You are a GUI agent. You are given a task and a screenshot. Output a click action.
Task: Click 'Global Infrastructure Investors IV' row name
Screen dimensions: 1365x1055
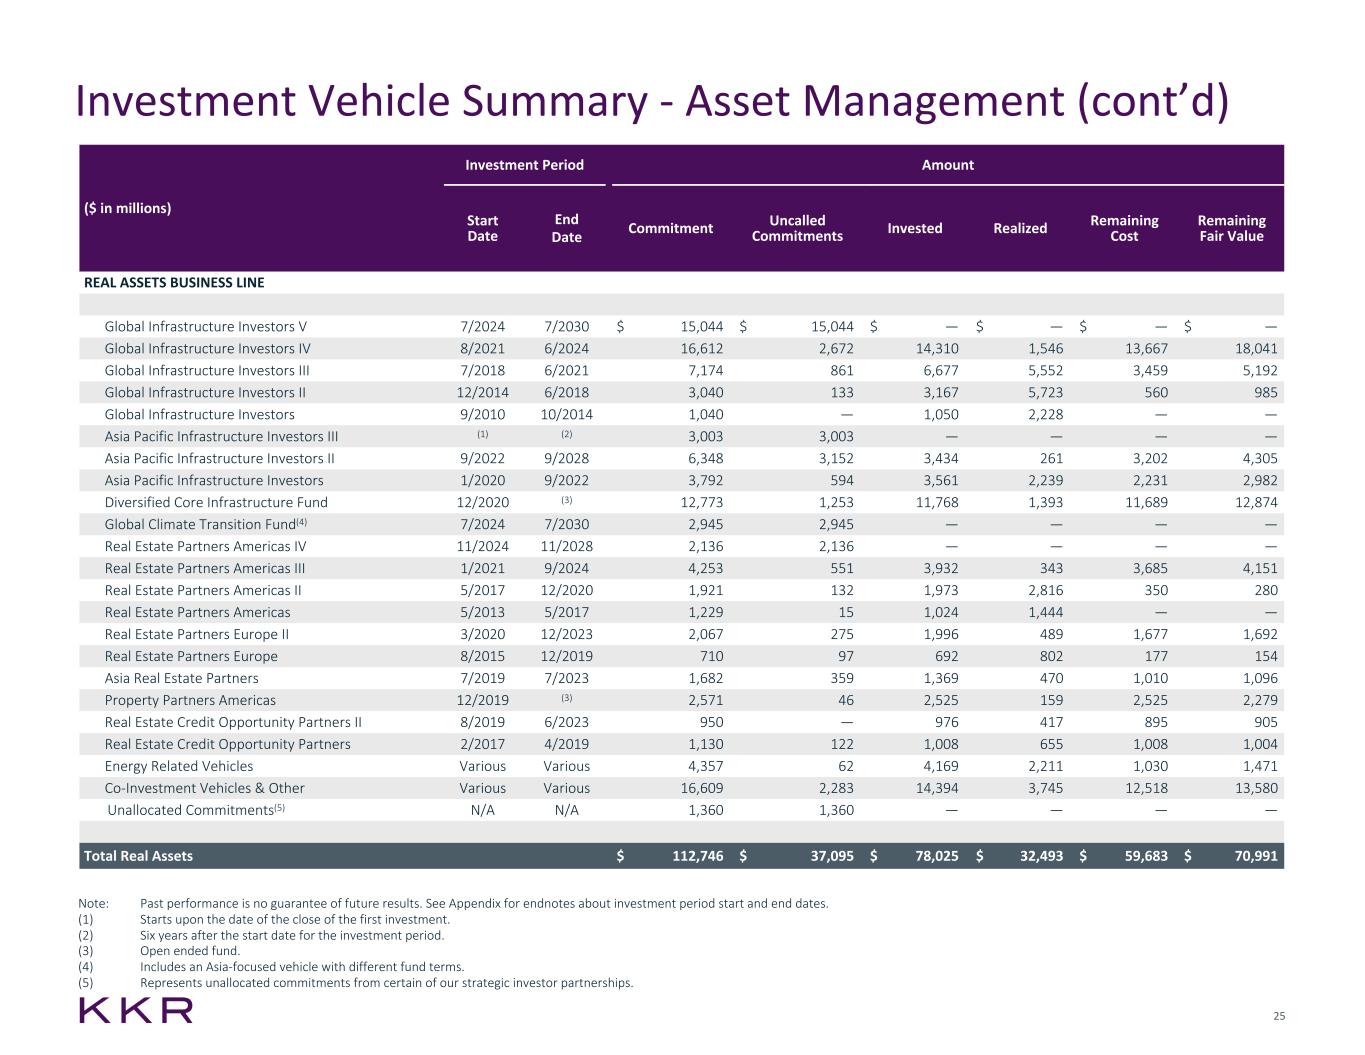pos(208,348)
